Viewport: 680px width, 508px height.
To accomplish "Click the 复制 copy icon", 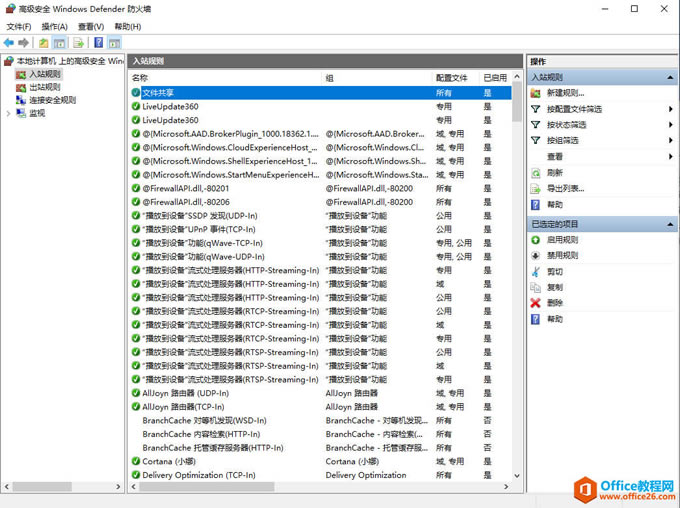I will pyautogui.click(x=536, y=287).
